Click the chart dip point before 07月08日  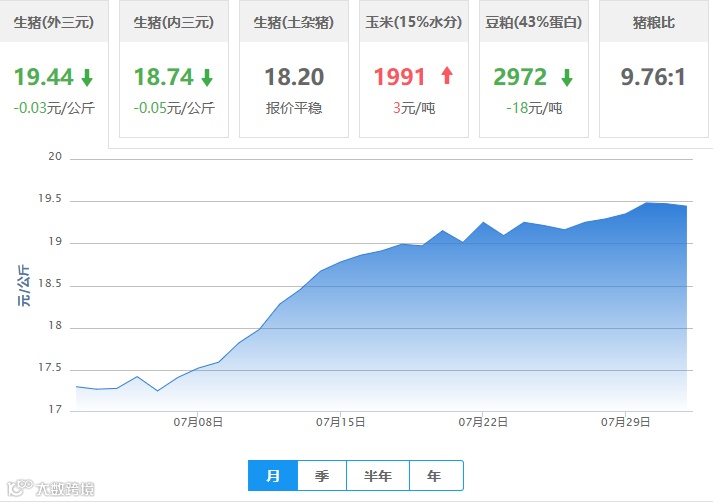[158, 391]
